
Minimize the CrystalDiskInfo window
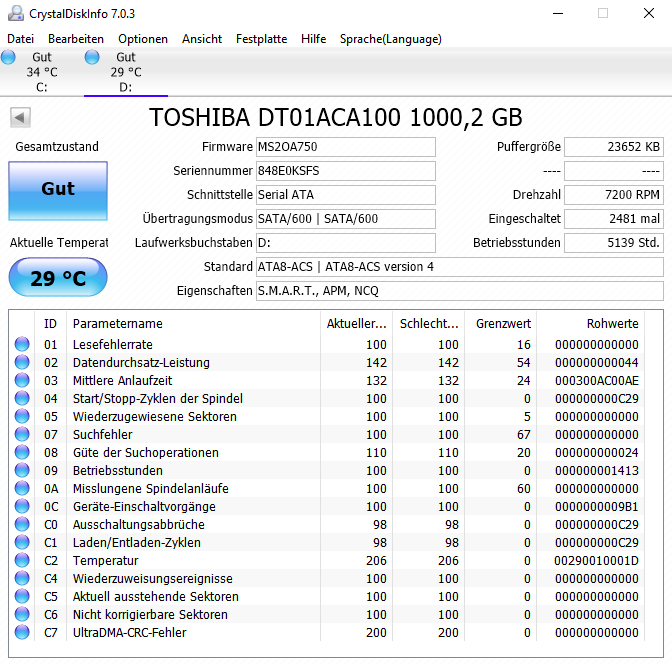558,13
